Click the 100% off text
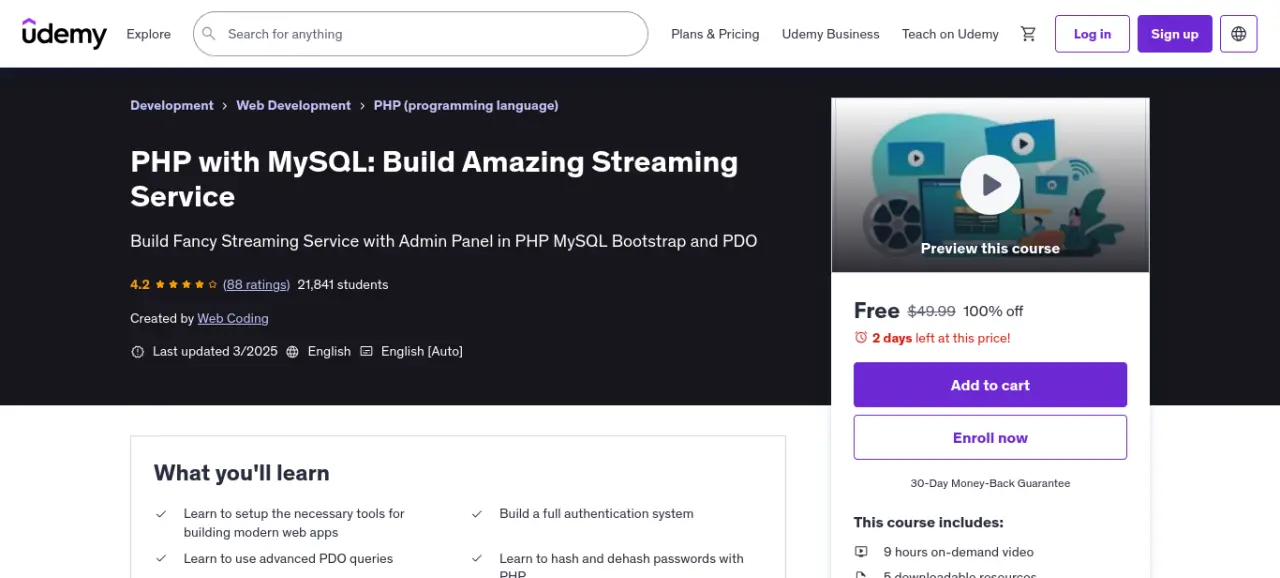Viewport: 1280px width, 578px height. [993, 312]
